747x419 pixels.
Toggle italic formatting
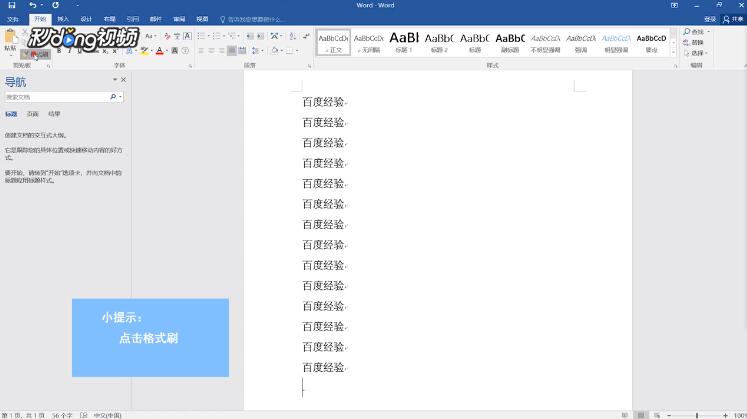coord(69,50)
